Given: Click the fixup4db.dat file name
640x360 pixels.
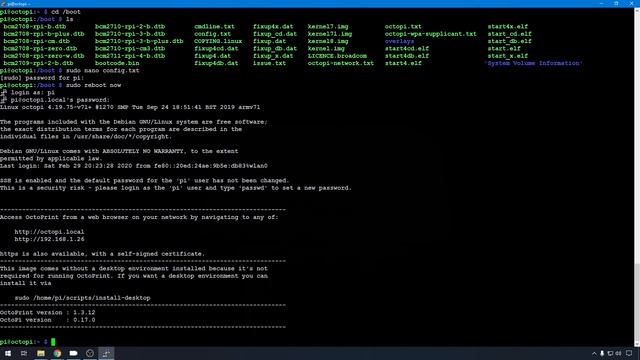Looking at the screenshot, I should click(x=216, y=63).
